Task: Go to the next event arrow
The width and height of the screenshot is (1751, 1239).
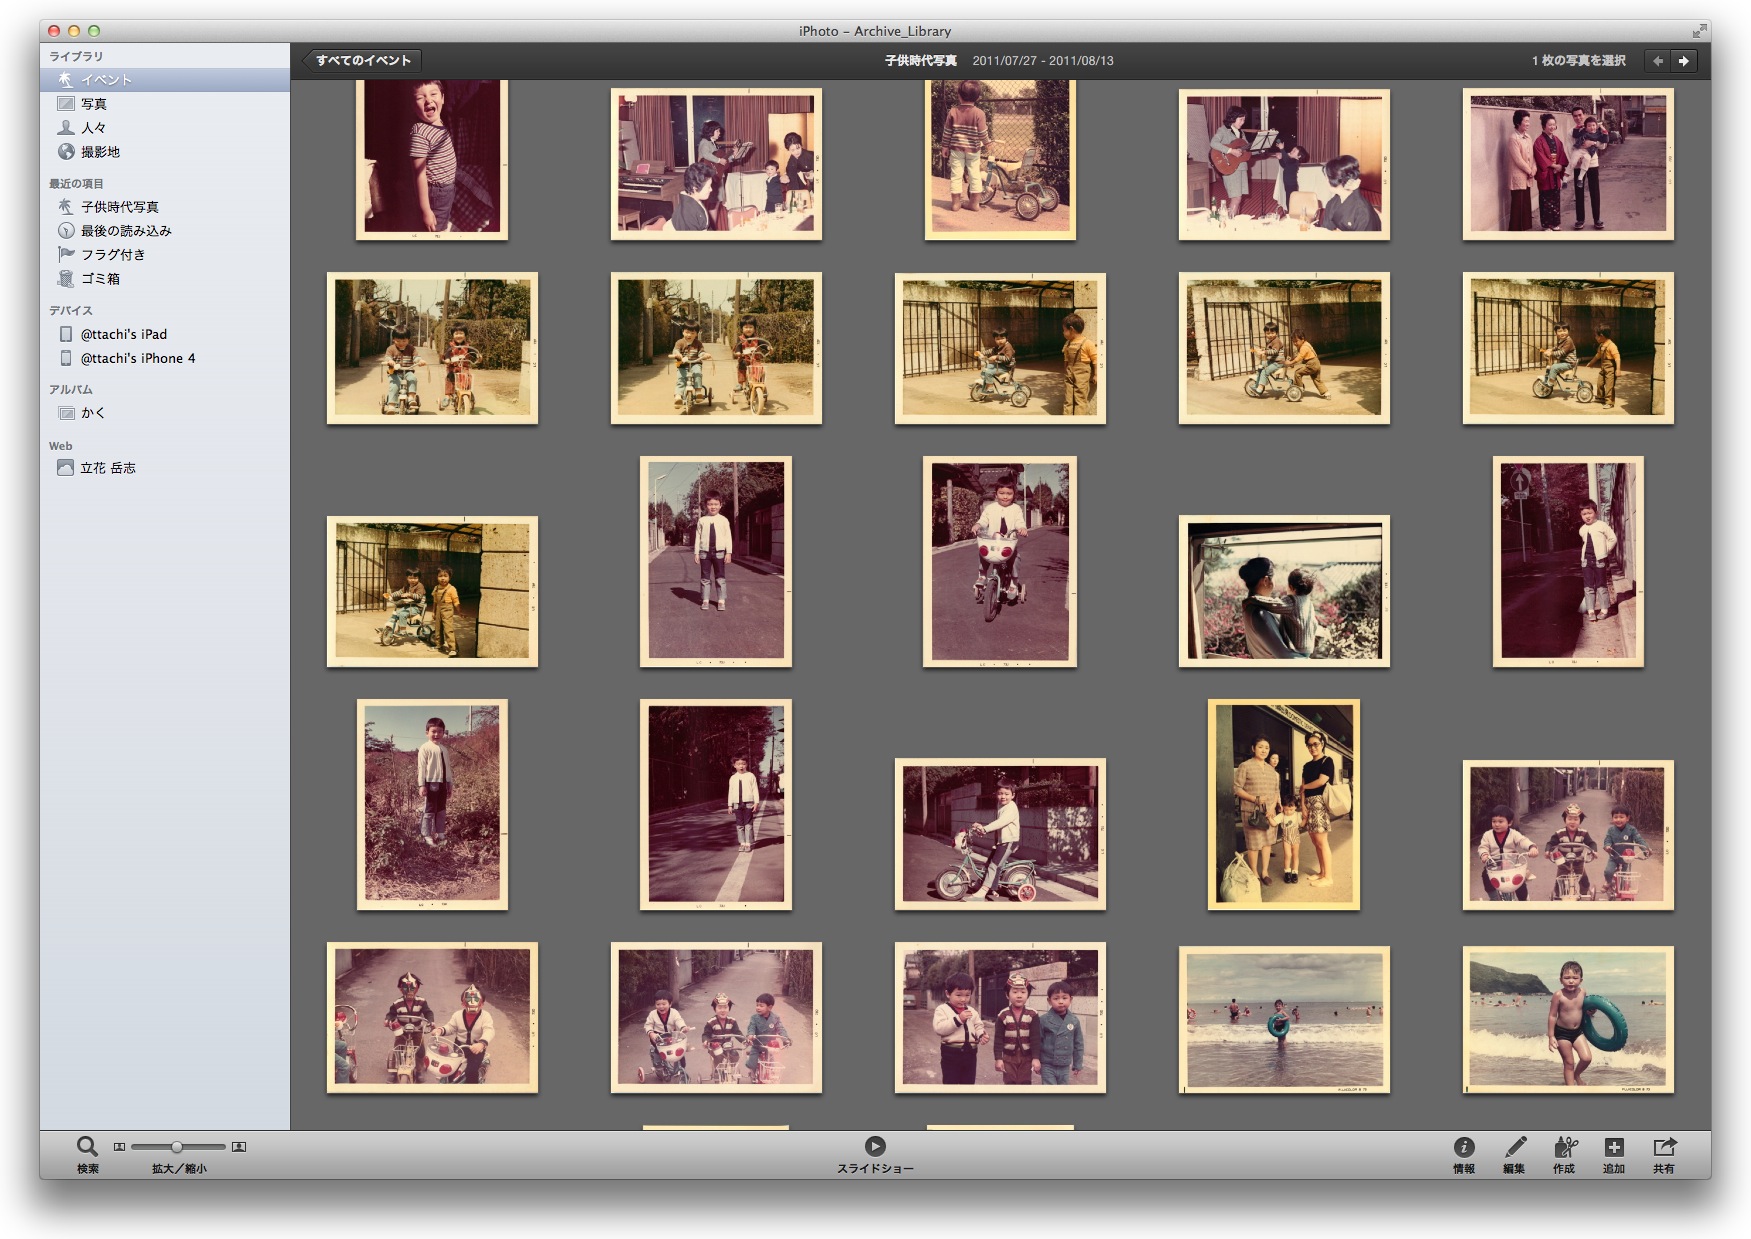Action: click(x=1684, y=61)
